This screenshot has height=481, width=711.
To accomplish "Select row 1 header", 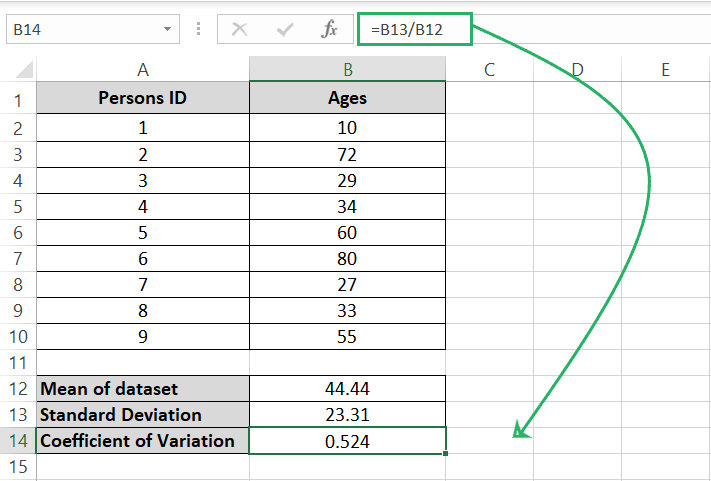I will [x=17, y=99].
